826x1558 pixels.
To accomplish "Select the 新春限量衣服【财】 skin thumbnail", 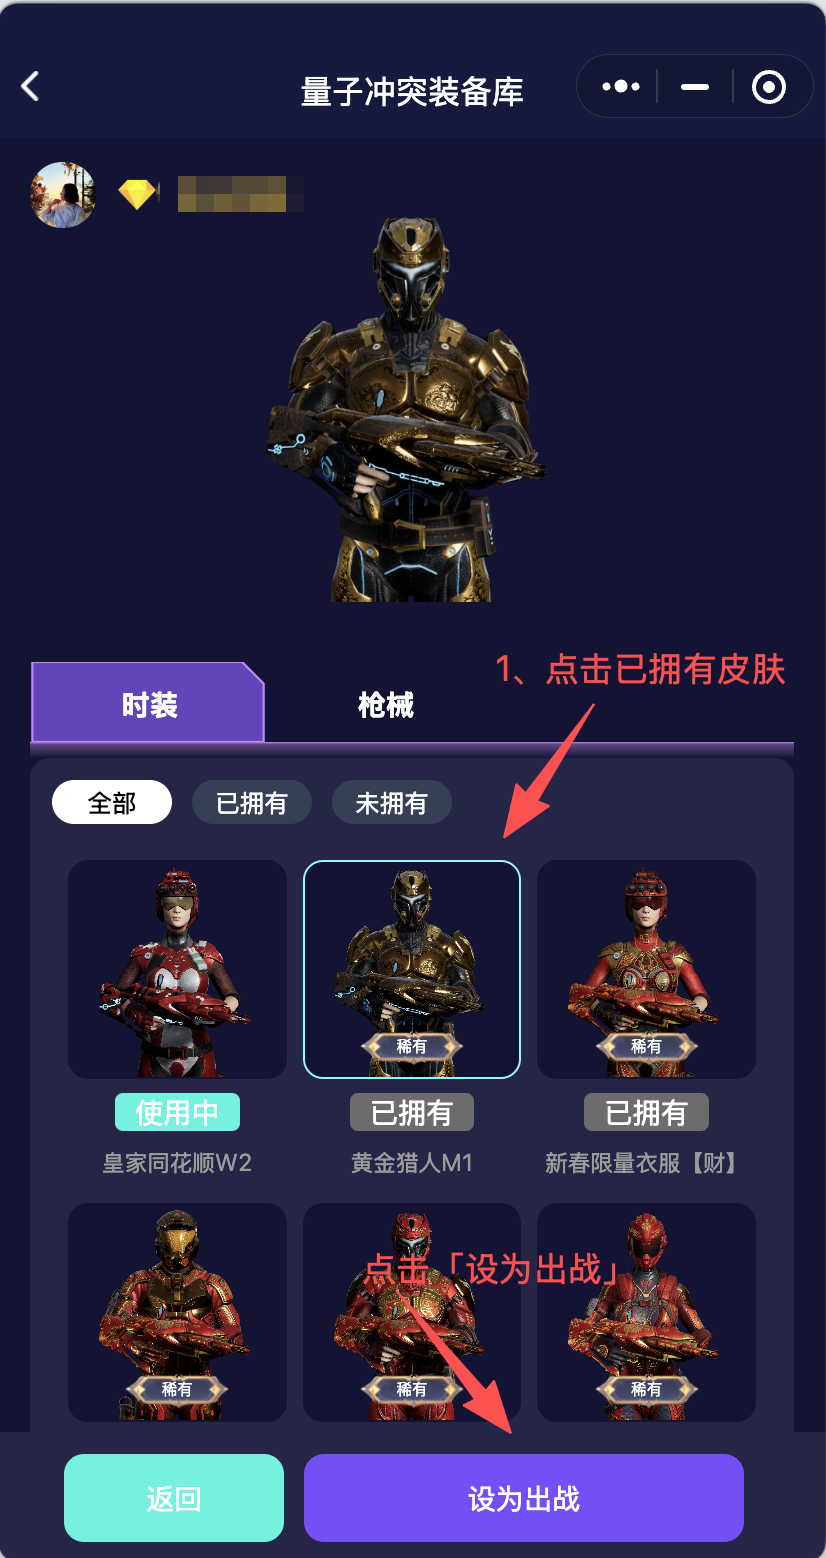I will (x=646, y=969).
